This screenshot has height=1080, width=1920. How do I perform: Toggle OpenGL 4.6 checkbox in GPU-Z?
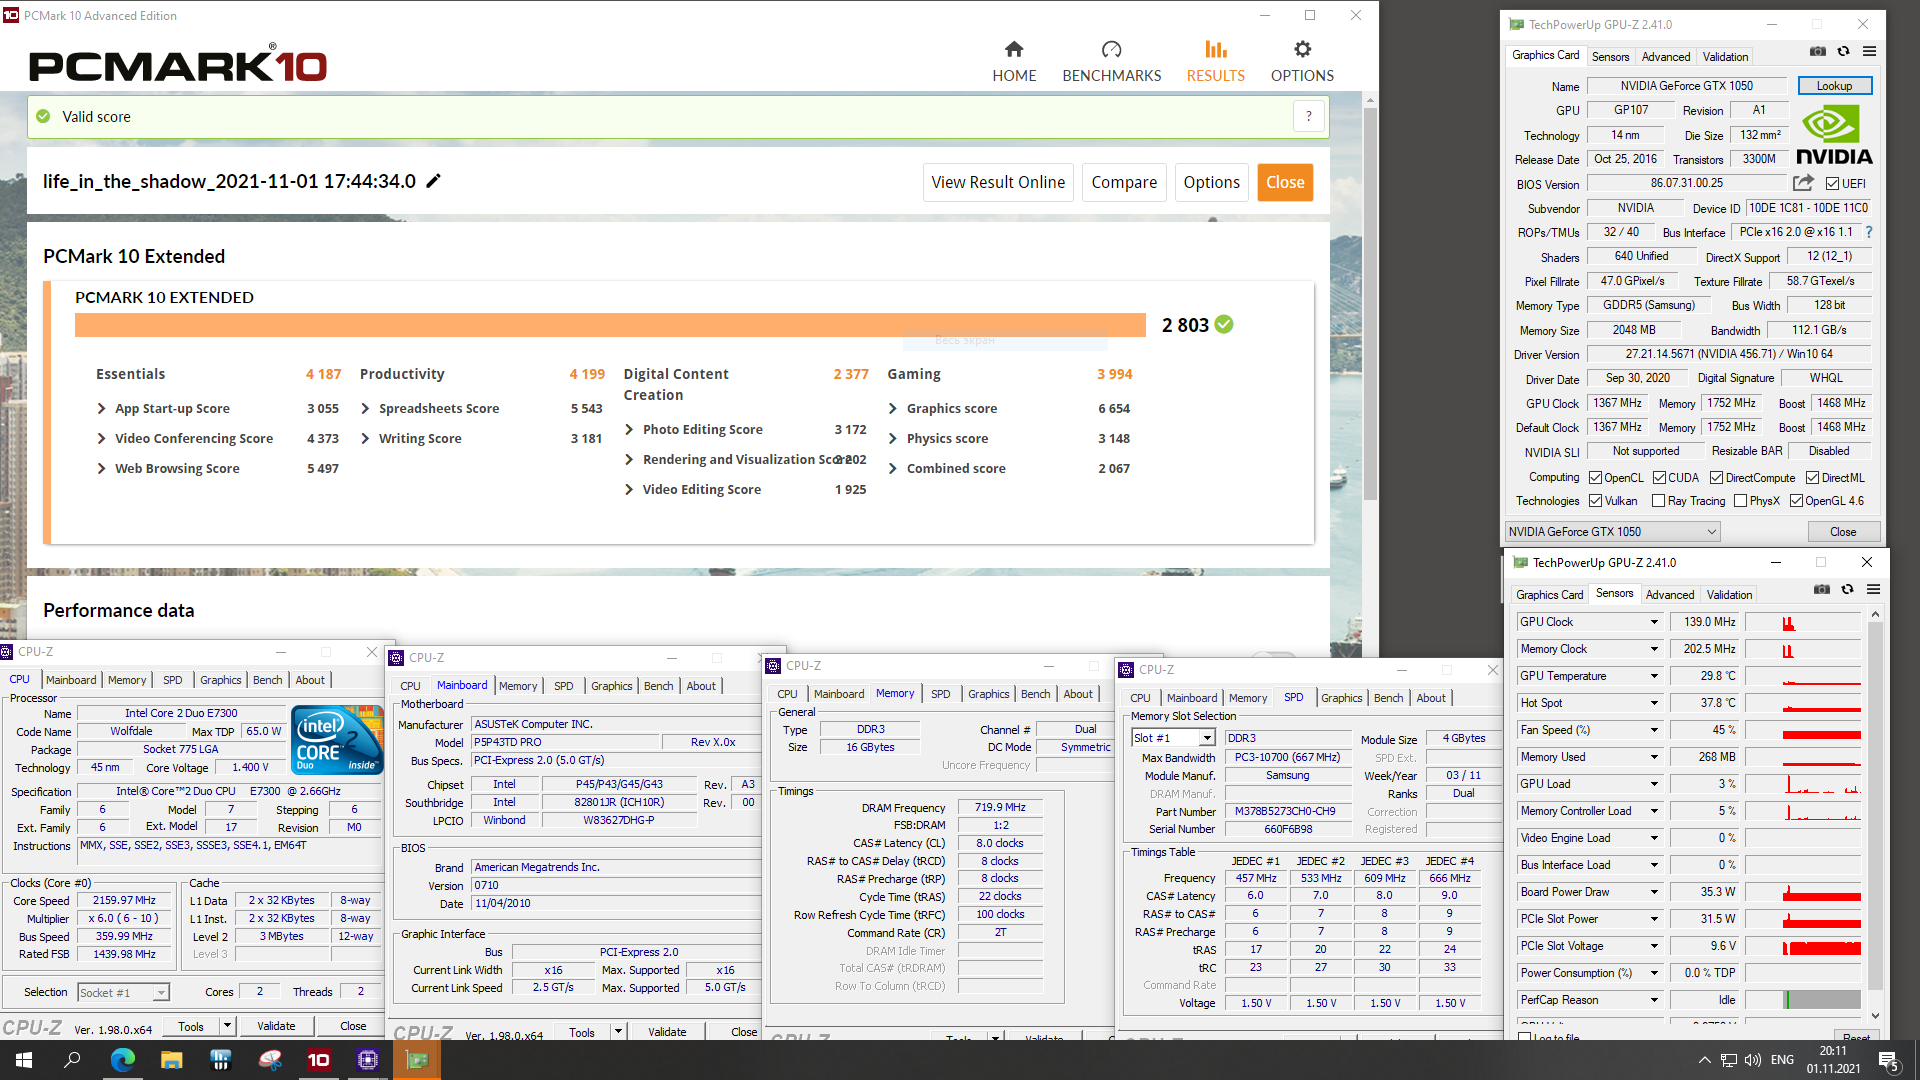(x=1796, y=501)
